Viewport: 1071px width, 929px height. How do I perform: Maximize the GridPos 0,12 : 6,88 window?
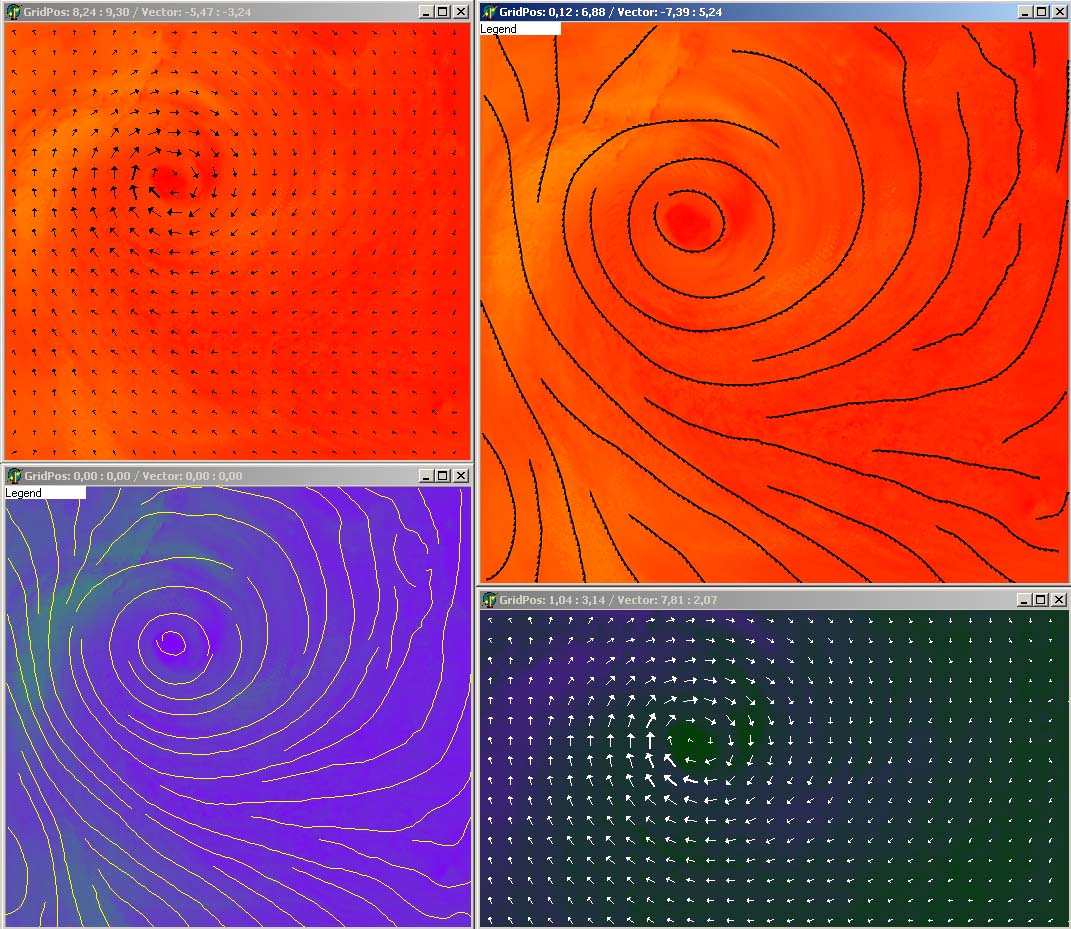(x=1042, y=12)
